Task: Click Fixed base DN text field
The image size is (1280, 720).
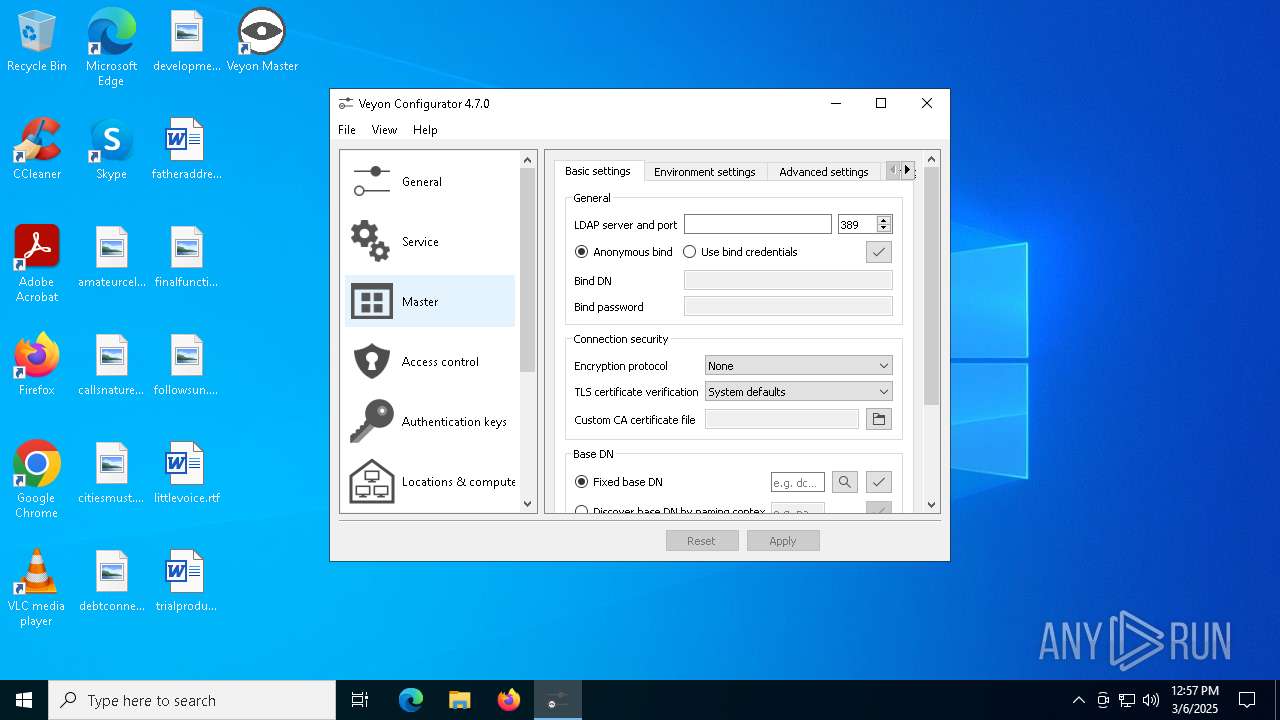Action: pyautogui.click(x=798, y=482)
